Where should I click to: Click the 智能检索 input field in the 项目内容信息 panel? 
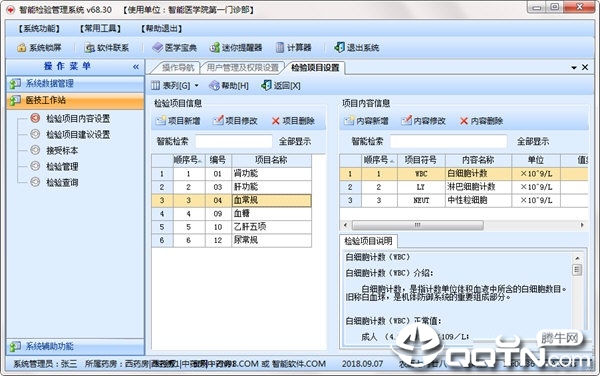[448, 142]
